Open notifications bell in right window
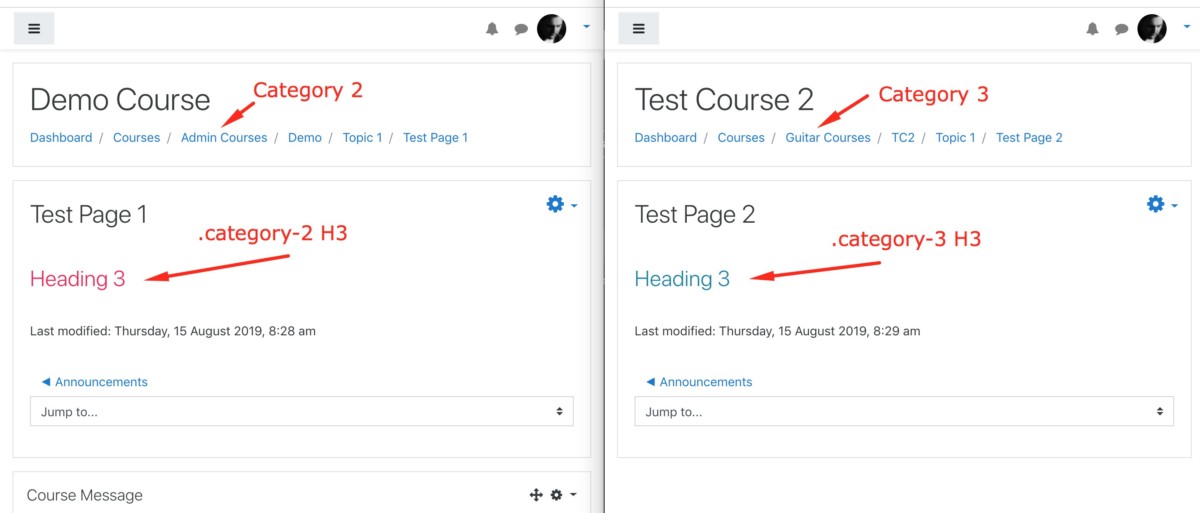The image size is (1200, 513). click(1093, 29)
